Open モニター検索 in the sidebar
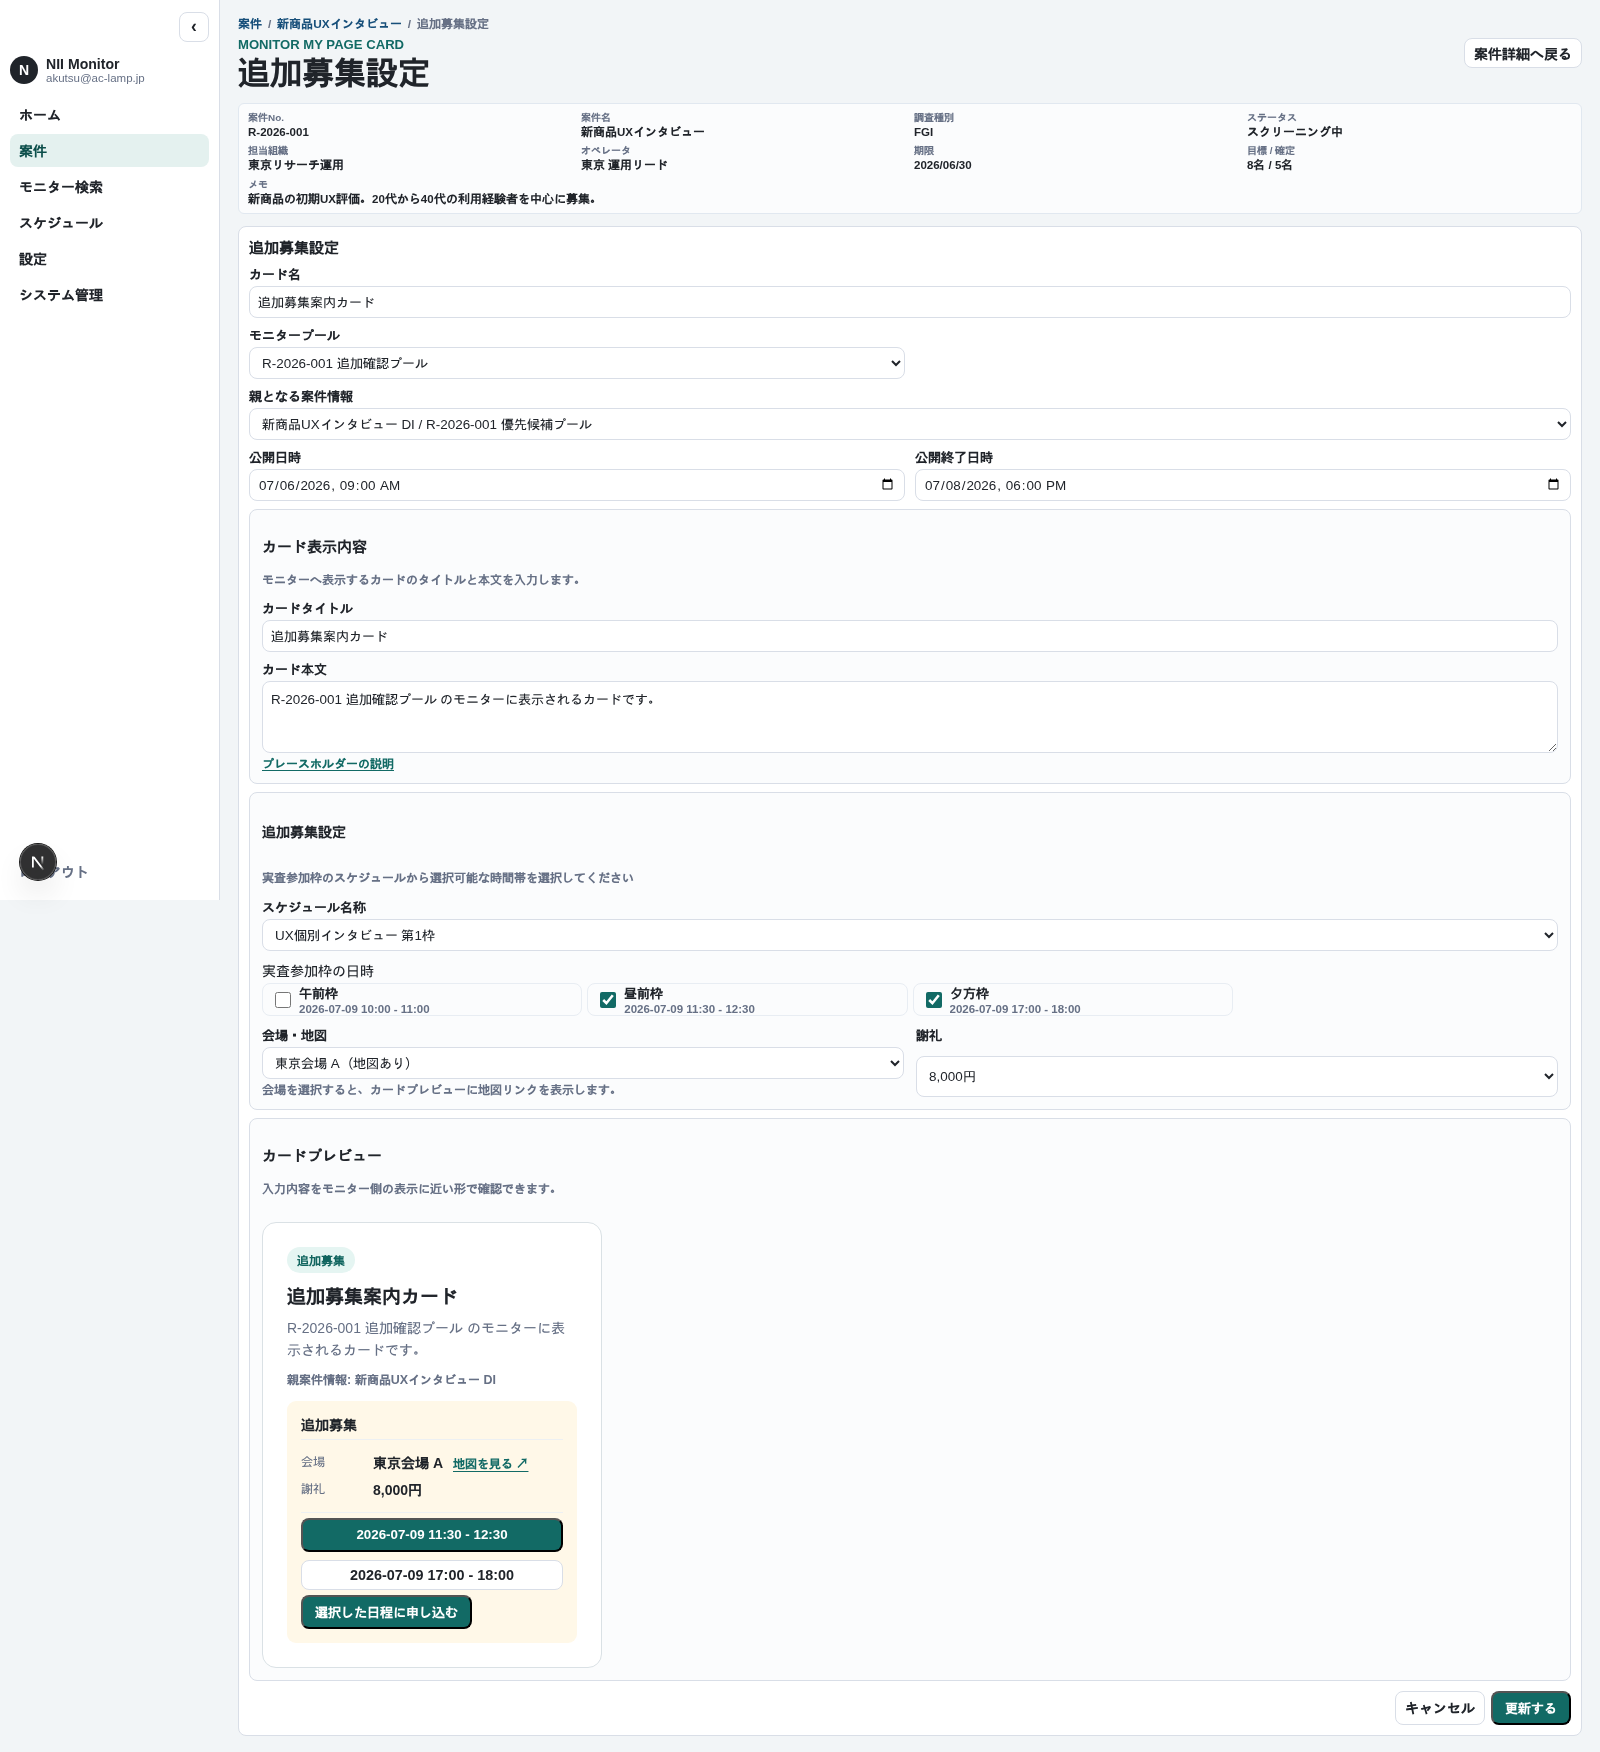 (x=109, y=187)
